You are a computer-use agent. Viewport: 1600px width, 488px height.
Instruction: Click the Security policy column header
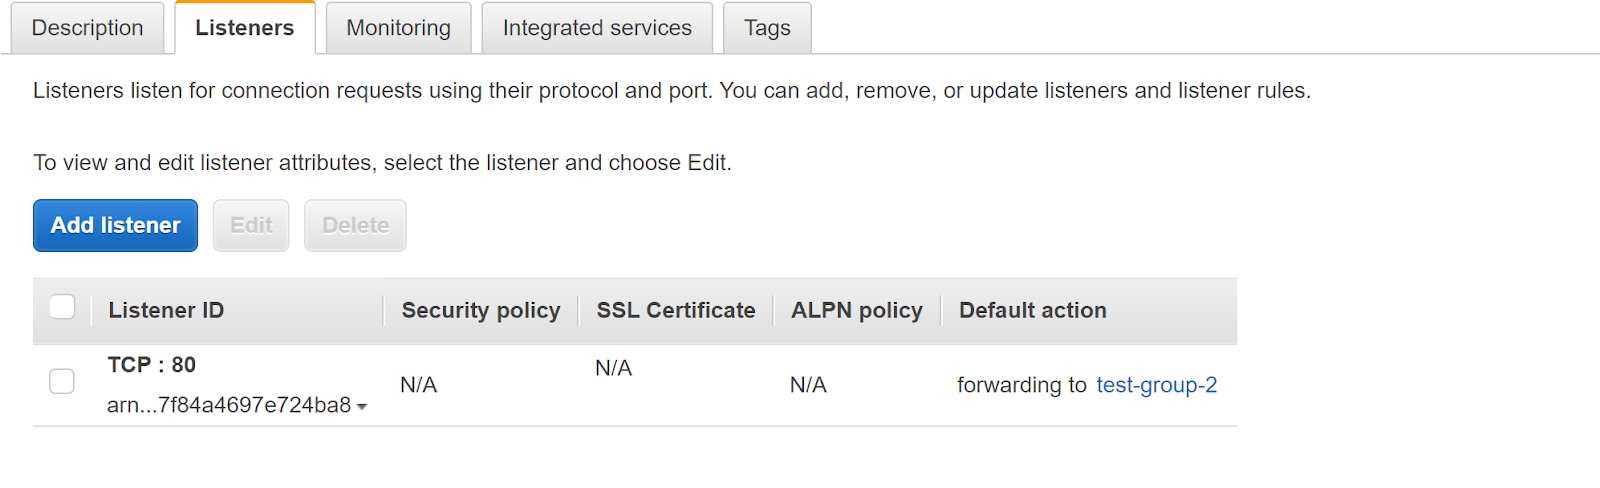pyautogui.click(x=481, y=311)
